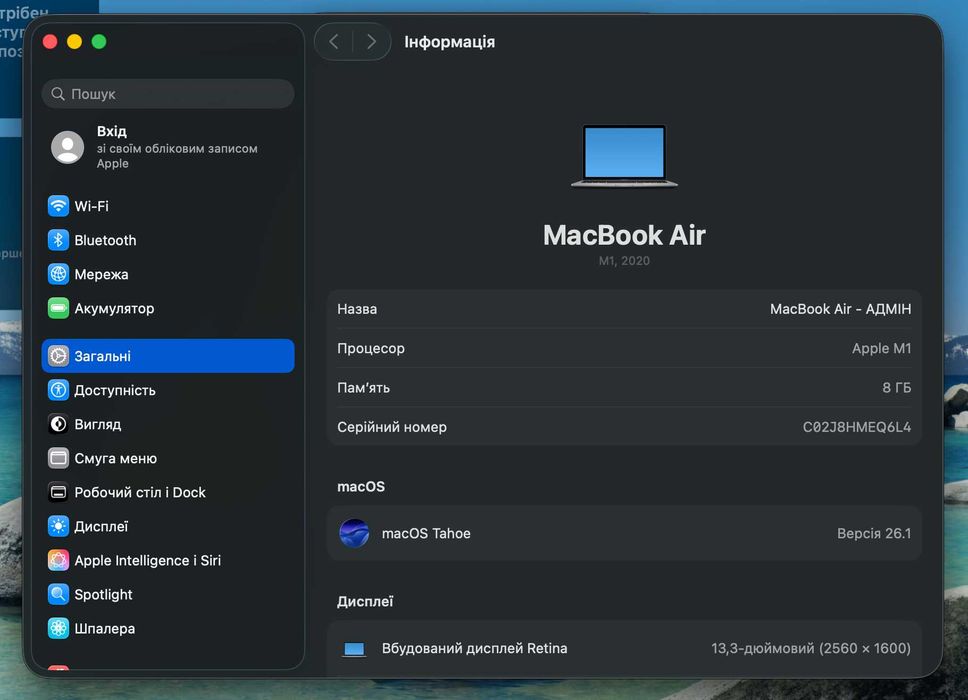Open the Дисплеї sidebar section
968x700 pixels.
168,526
